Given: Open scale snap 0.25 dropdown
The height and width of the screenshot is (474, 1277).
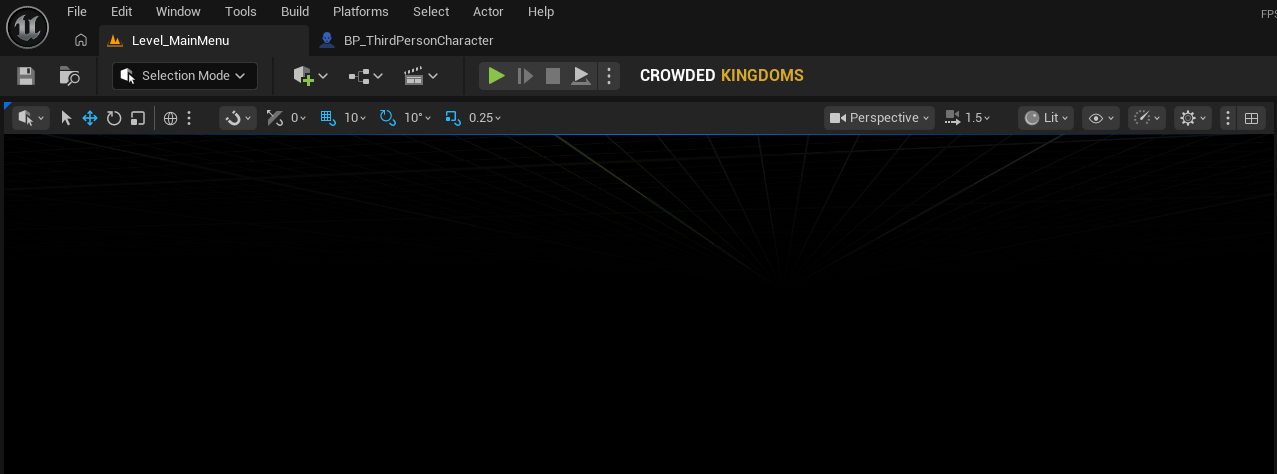Looking at the screenshot, I should click(485, 118).
